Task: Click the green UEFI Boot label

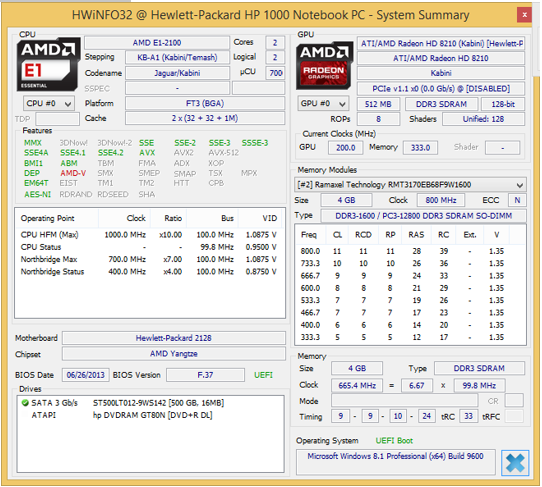Action: point(394,441)
